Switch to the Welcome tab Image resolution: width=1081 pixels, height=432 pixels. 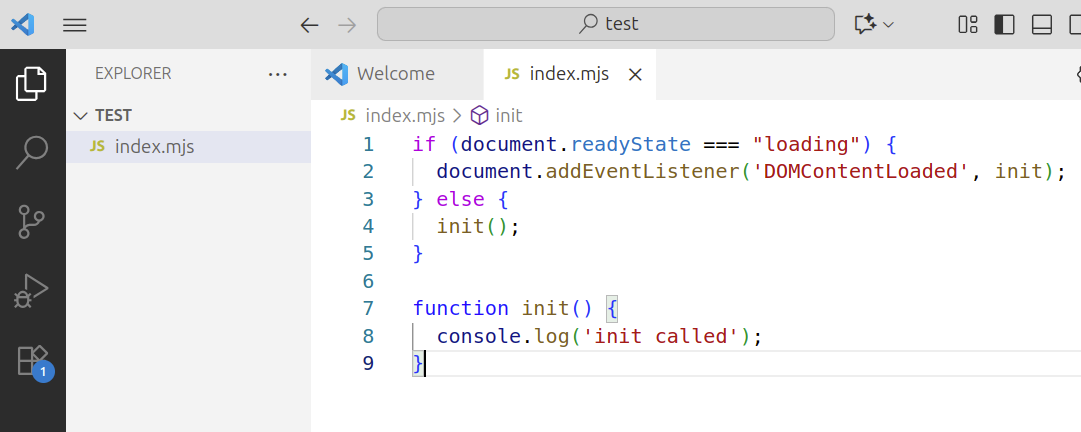coord(395,74)
